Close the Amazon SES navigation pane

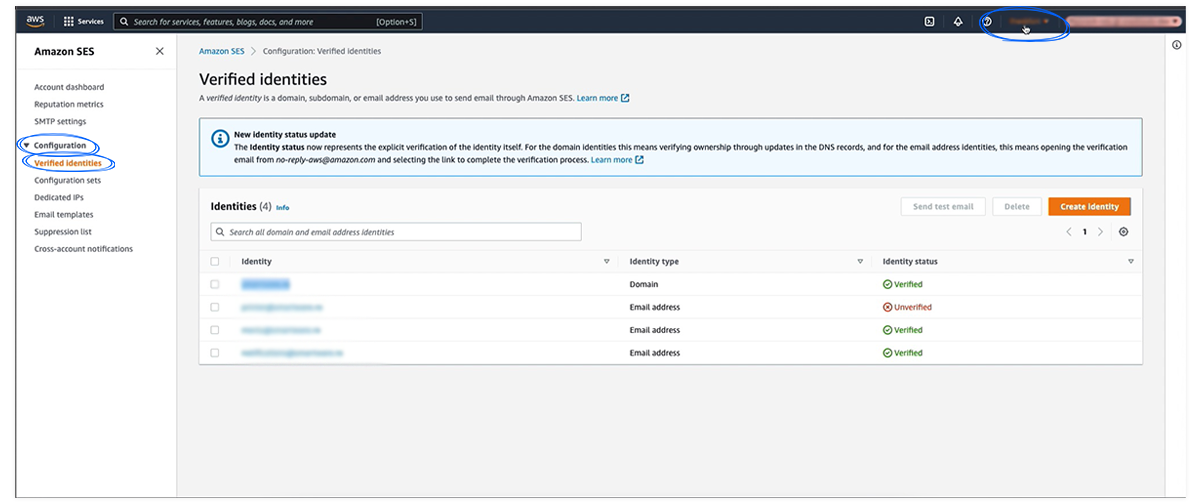(160, 51)
